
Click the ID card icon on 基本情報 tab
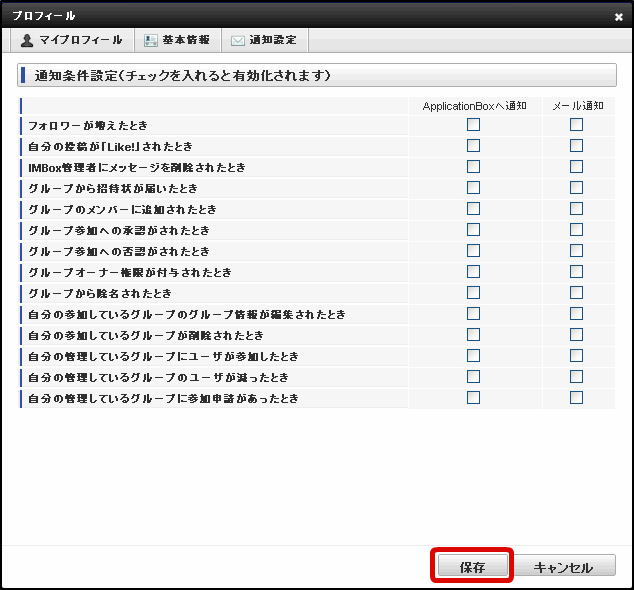pyautogui.click(x=151, y=40)
